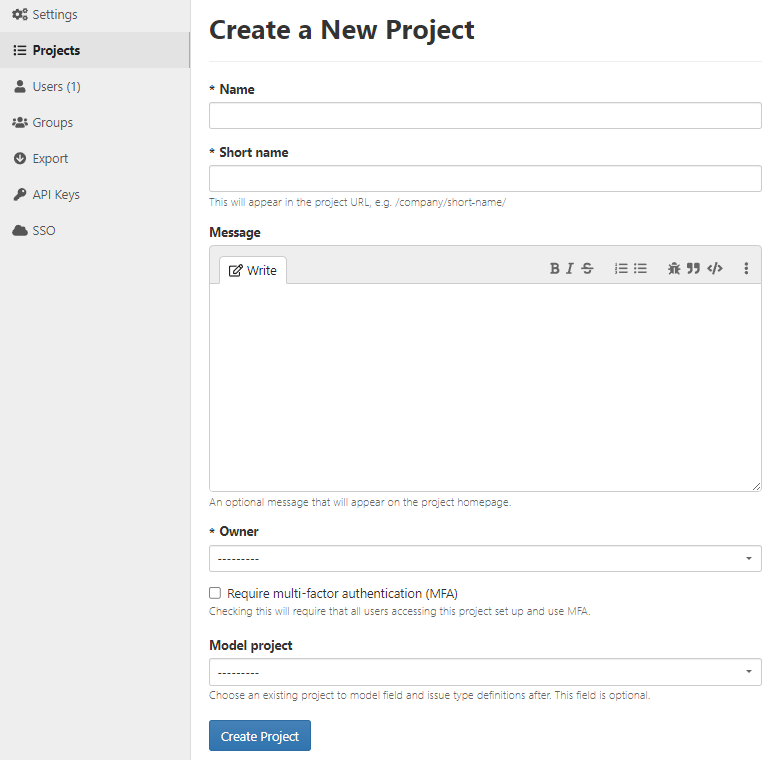
Task: Apply strikethrough formatting in message editor
Action: [587, 268]
